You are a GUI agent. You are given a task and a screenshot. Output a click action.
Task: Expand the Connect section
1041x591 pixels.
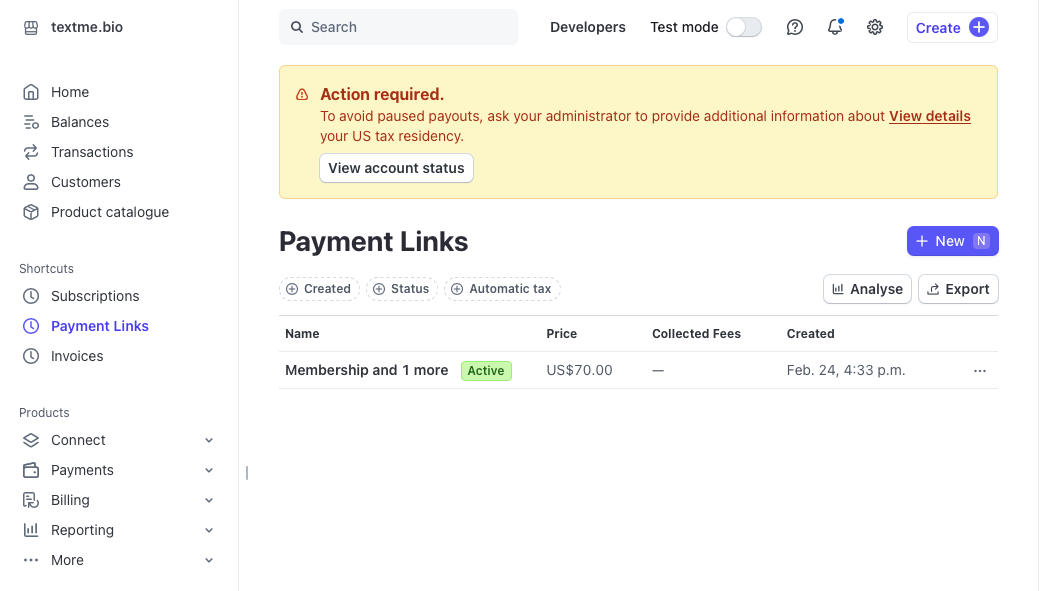(209, 440)
